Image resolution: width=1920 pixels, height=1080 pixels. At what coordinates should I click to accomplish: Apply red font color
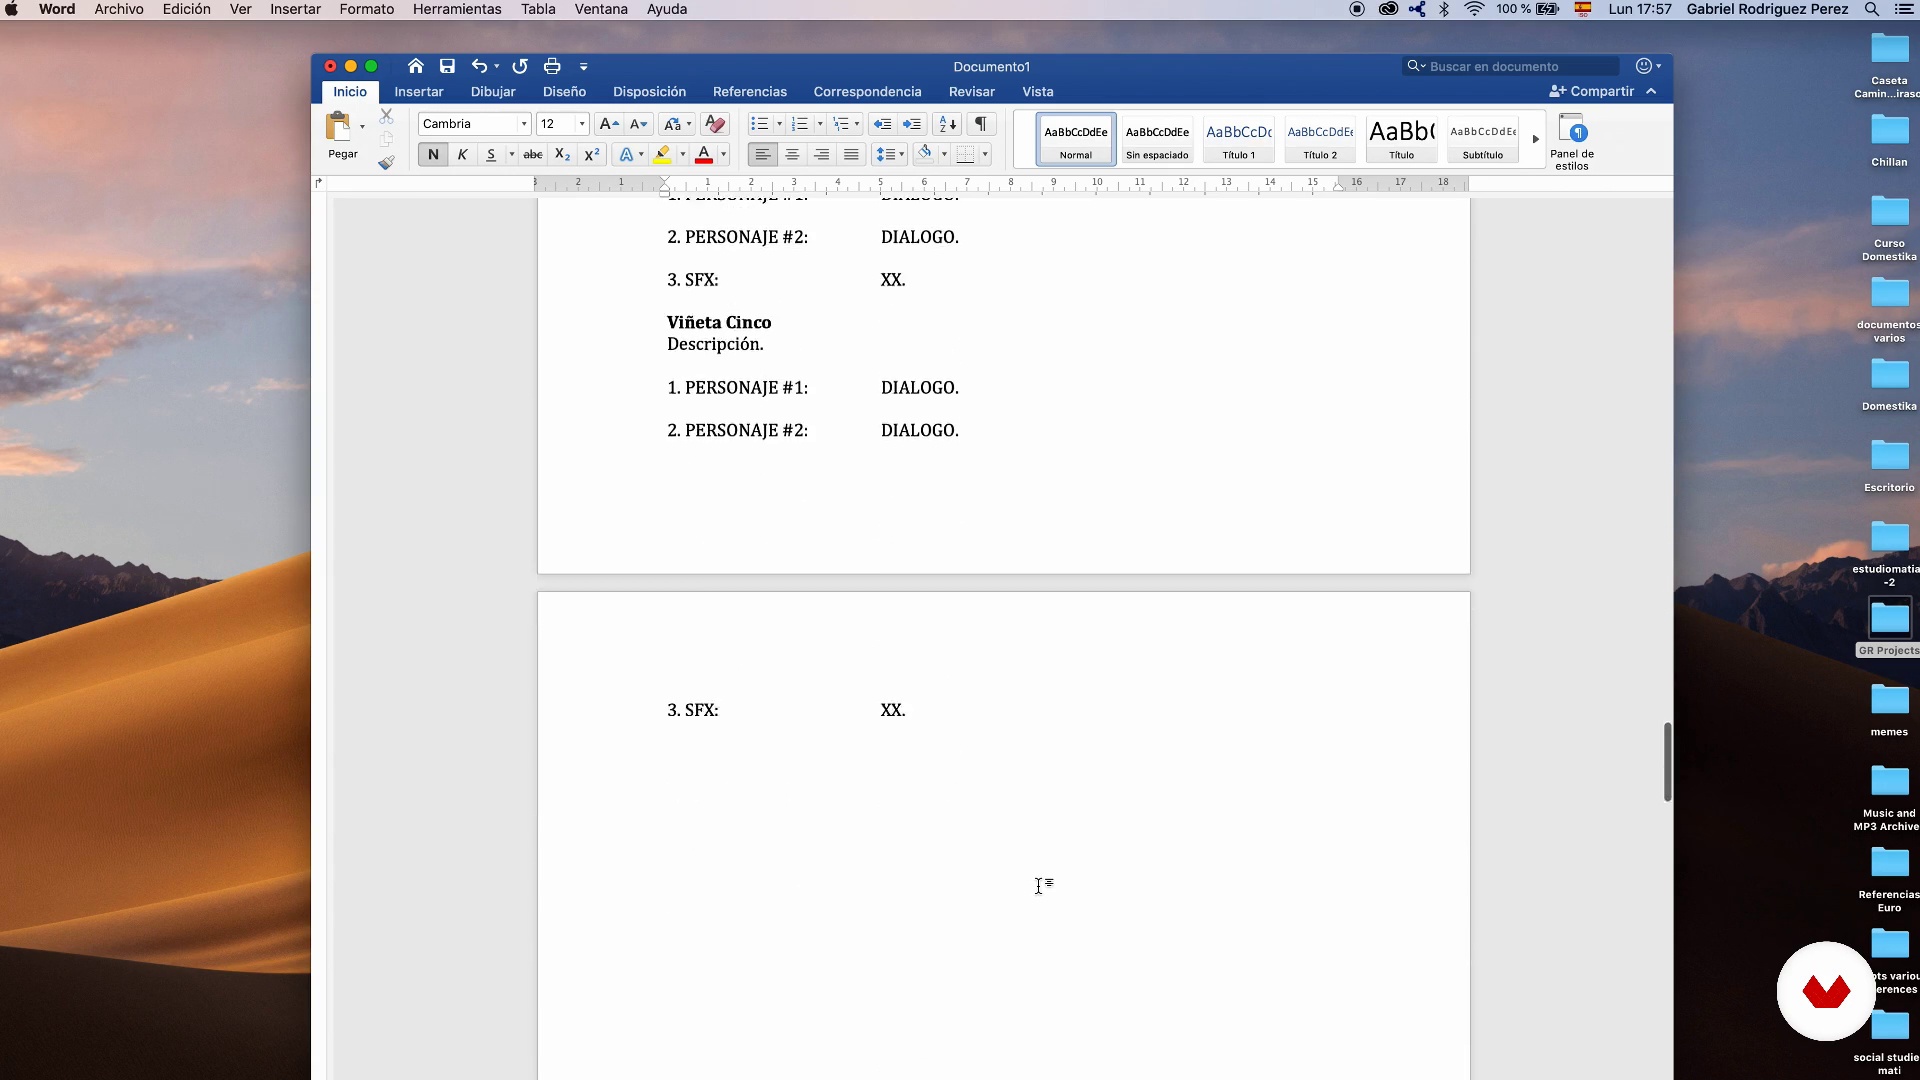[704, 154]
